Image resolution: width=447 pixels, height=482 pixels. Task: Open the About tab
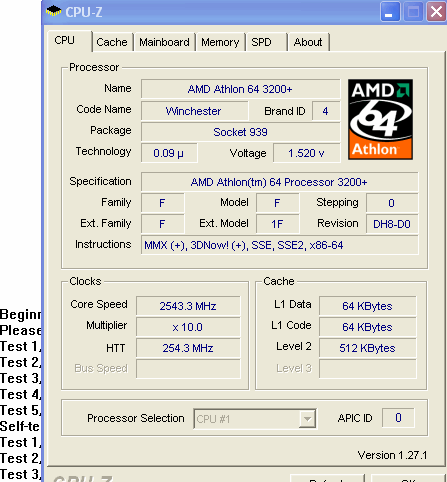308,42
